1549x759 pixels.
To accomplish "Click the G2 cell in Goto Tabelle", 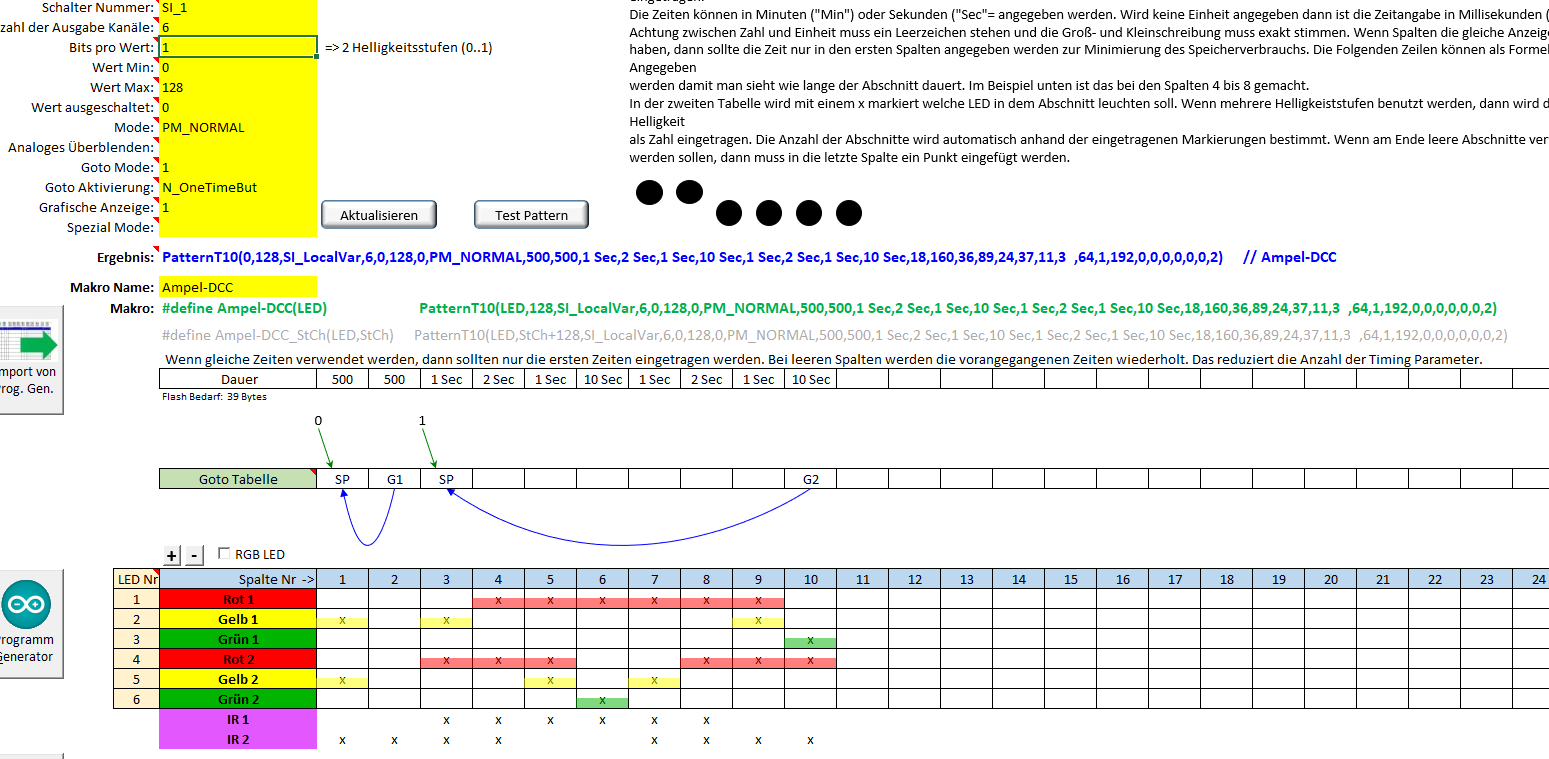I will point(810,479).
